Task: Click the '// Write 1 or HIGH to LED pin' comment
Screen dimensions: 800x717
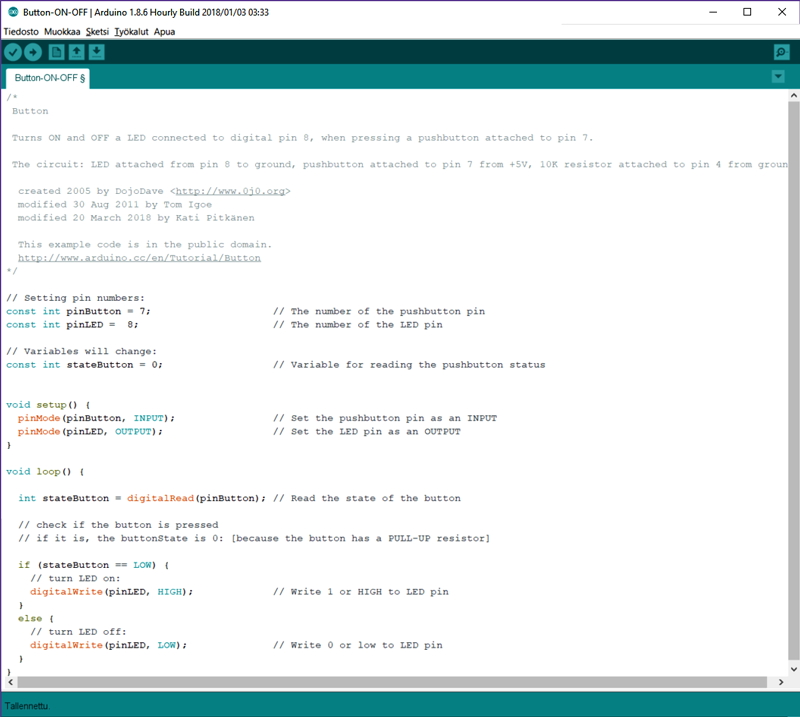Action: point(361,591)
